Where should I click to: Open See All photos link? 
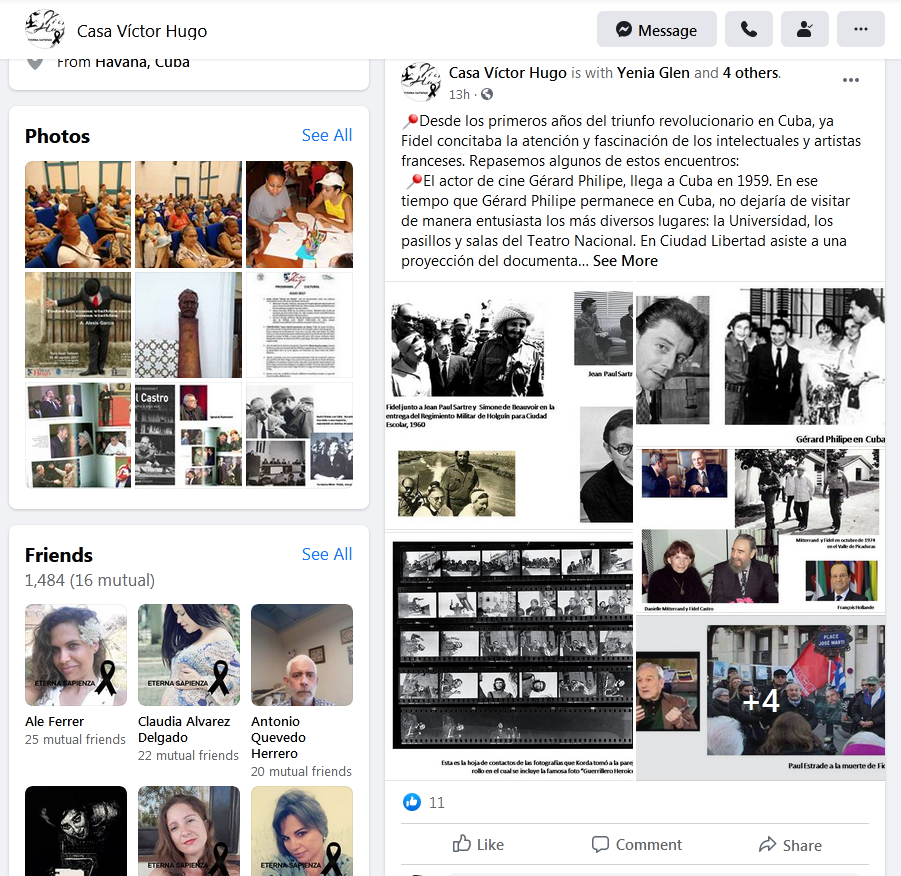tap(327, 135)
